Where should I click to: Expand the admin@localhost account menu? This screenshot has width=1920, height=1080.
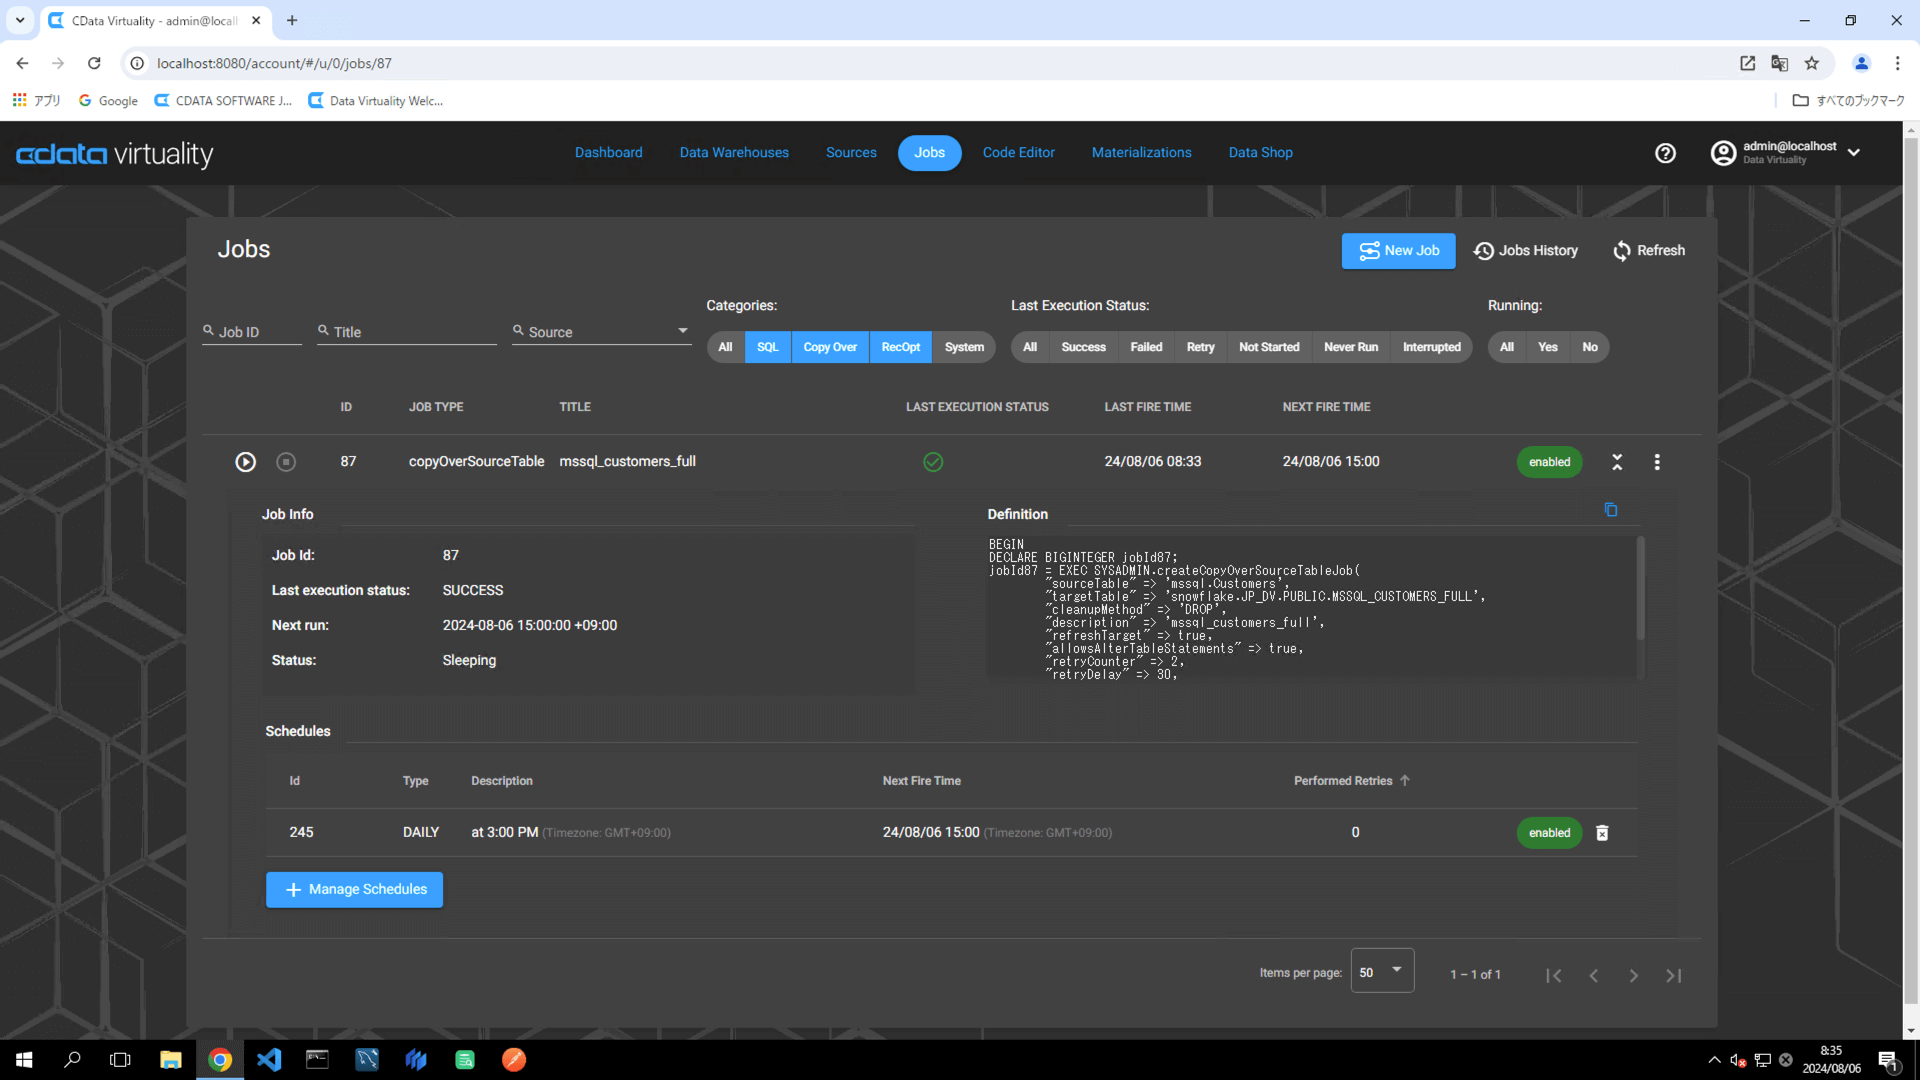click(x=1853, y=153)
